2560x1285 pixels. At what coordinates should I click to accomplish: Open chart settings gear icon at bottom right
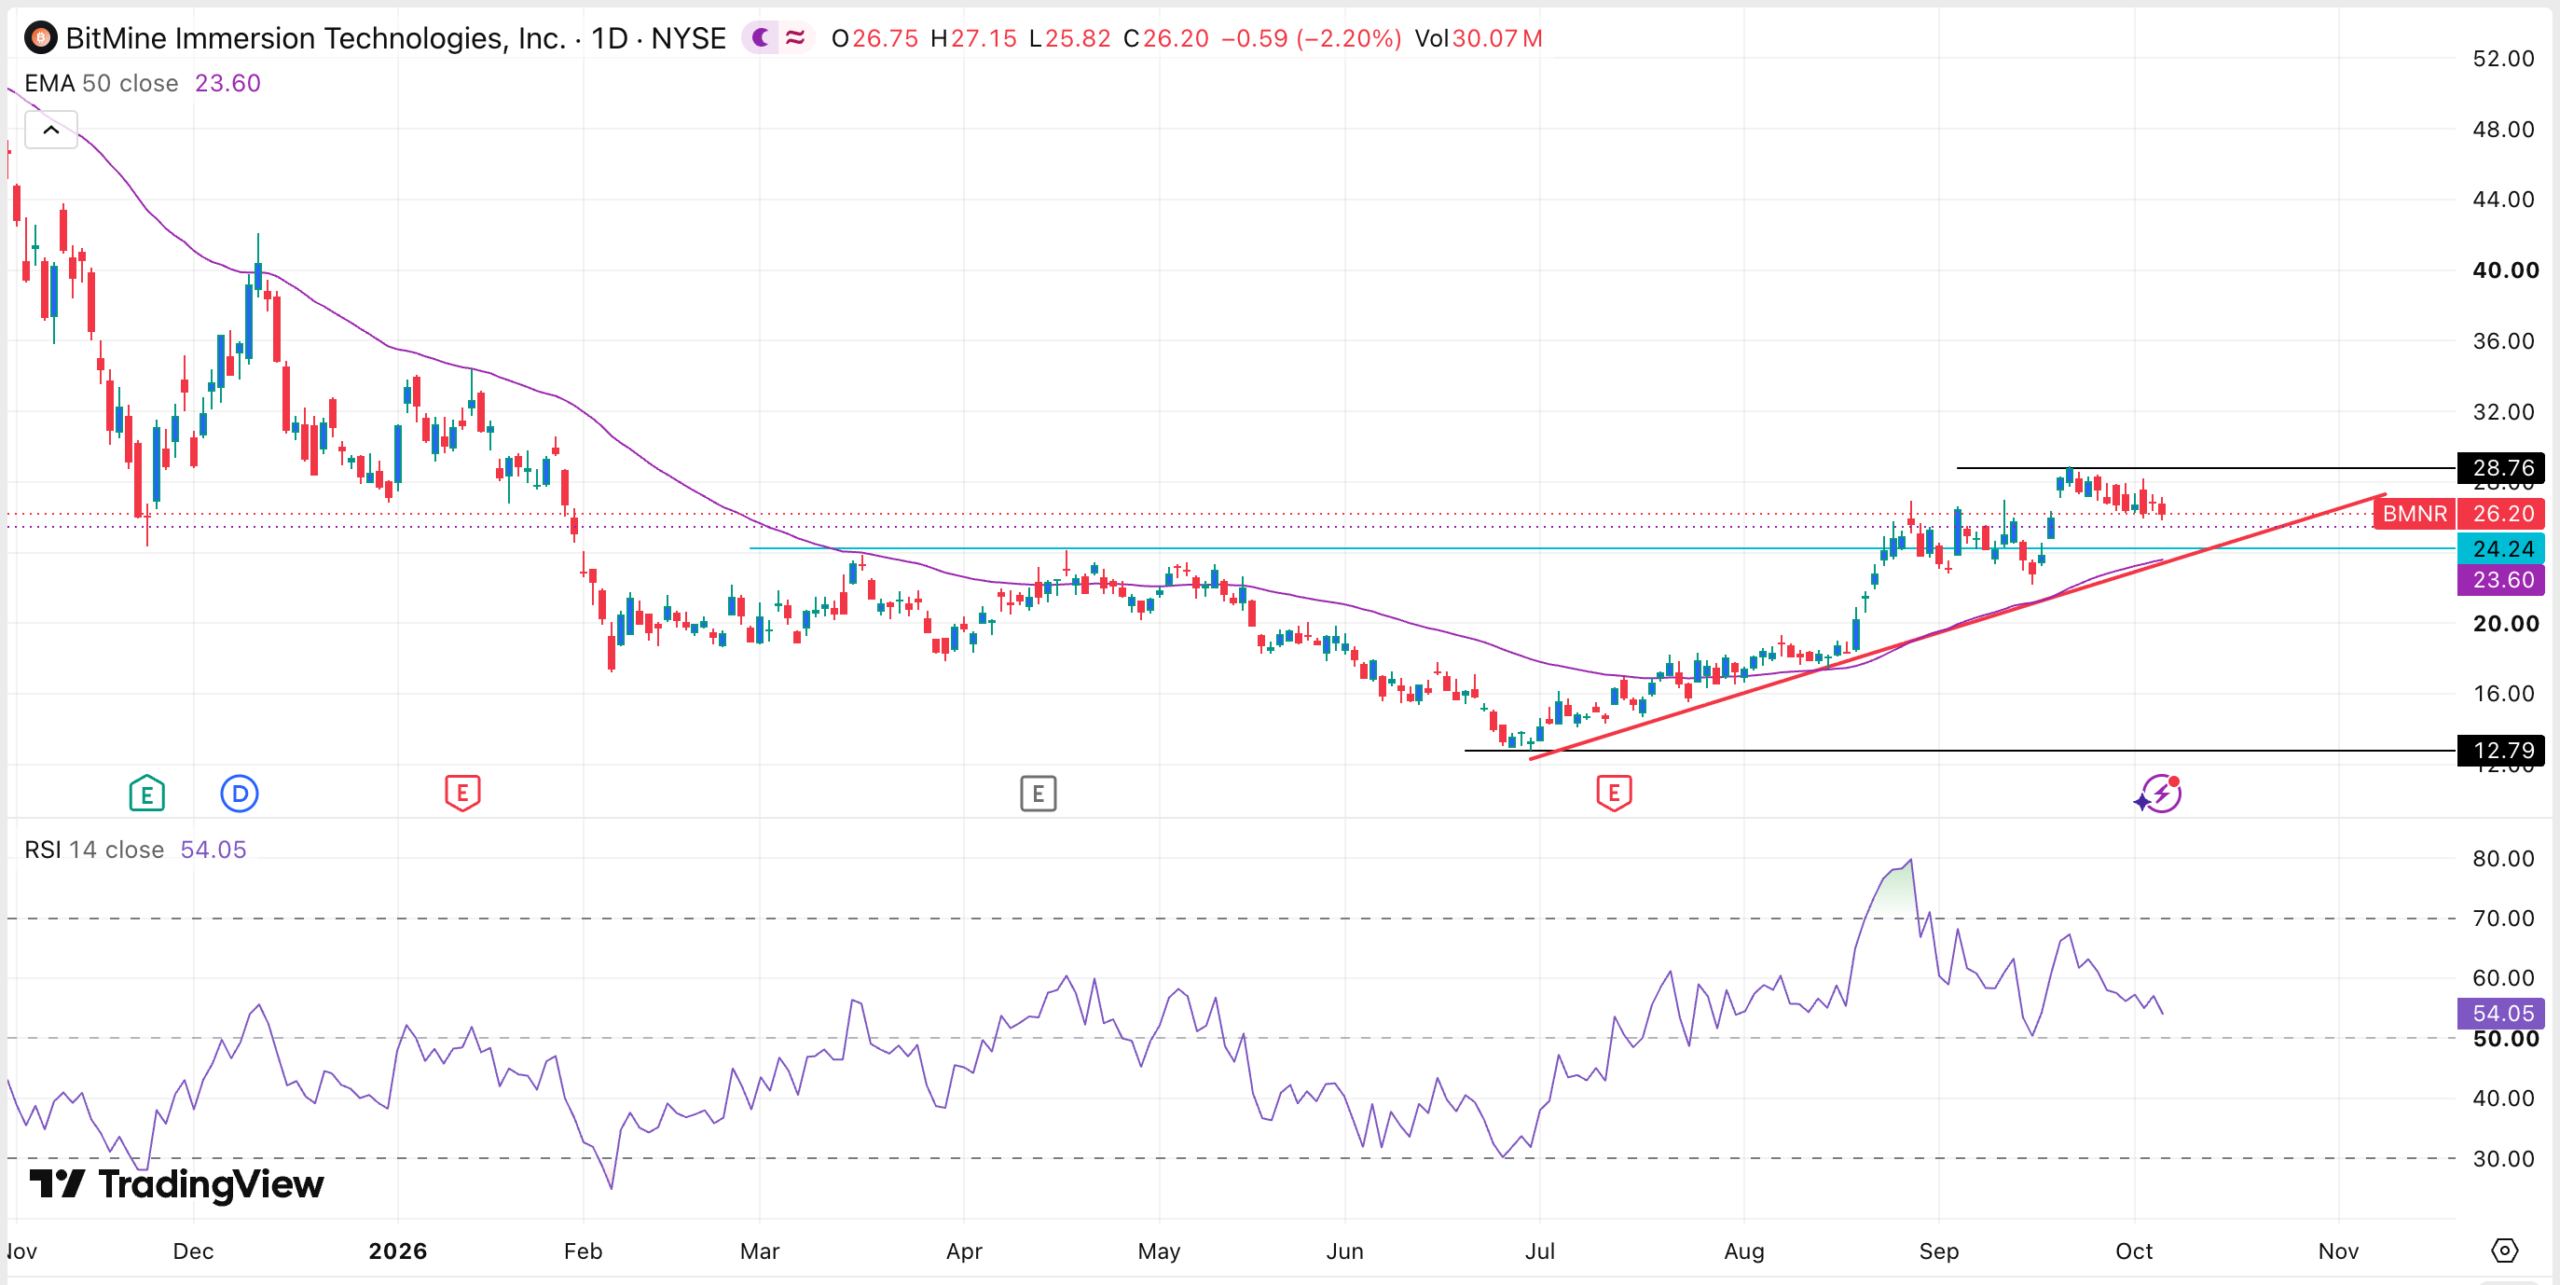(x=2504, y=1250)
